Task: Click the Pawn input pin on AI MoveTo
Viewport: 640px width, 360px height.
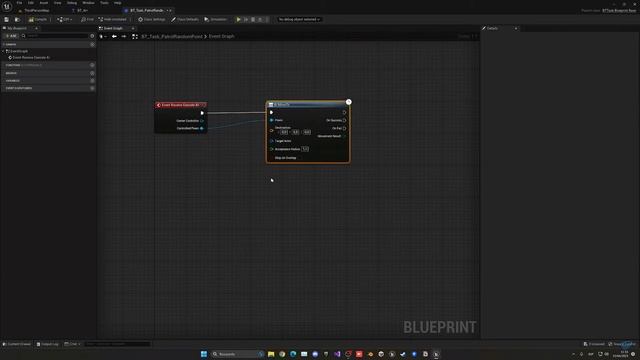Action: coord(272,120)
